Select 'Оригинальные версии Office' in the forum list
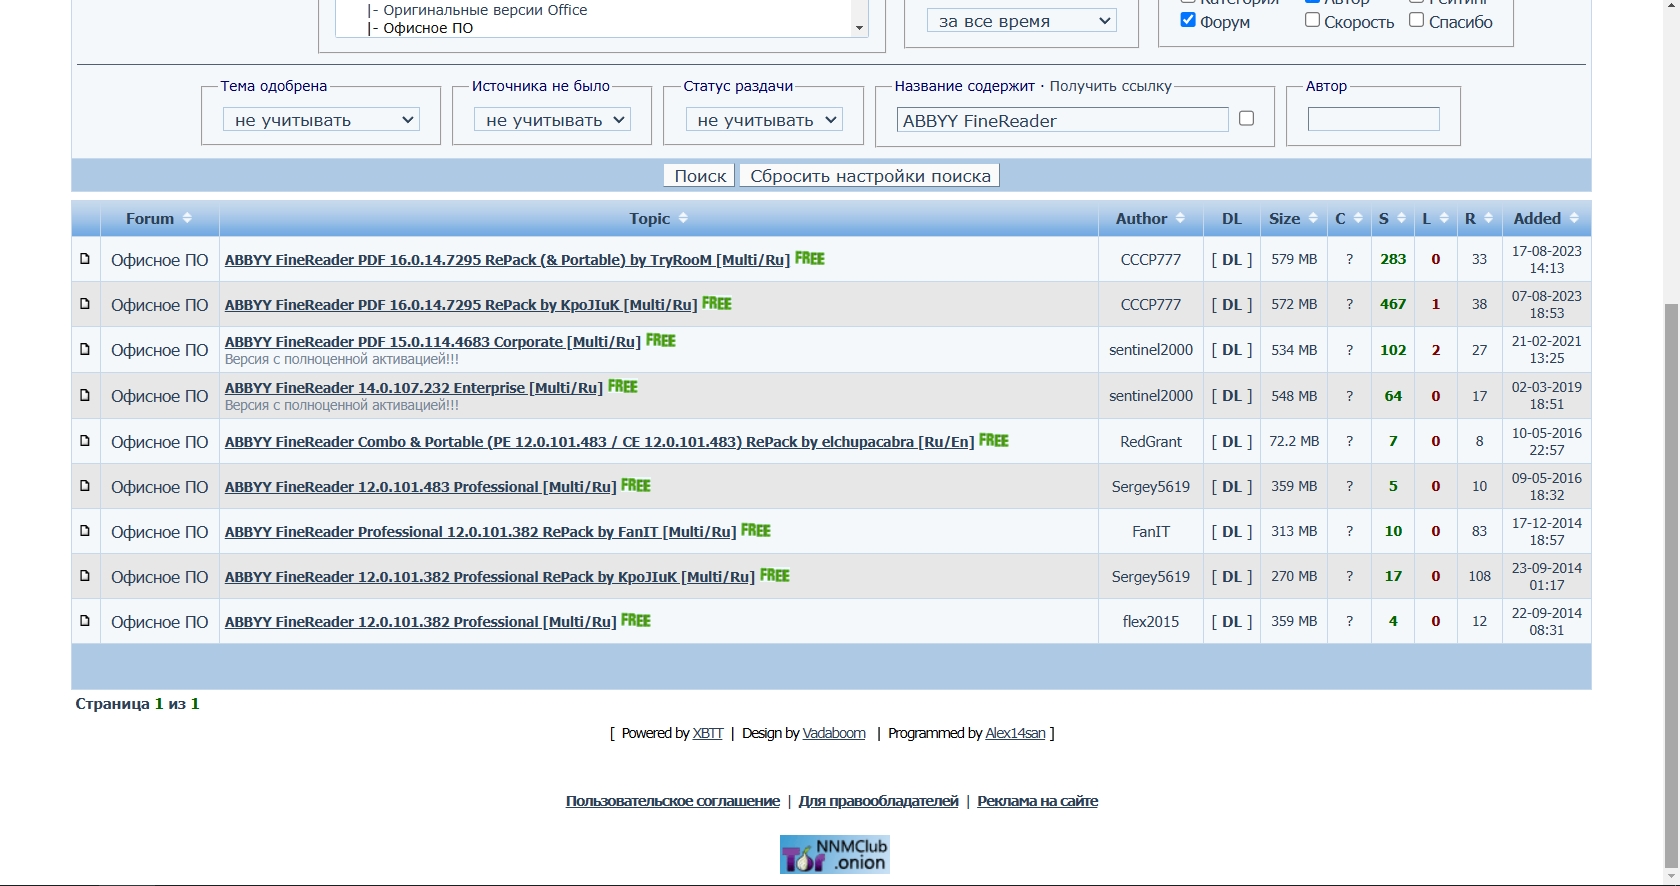 485,10
